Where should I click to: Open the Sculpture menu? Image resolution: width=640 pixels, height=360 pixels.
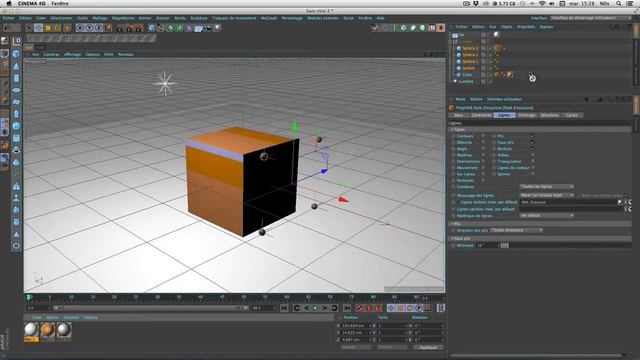(199, 18)
